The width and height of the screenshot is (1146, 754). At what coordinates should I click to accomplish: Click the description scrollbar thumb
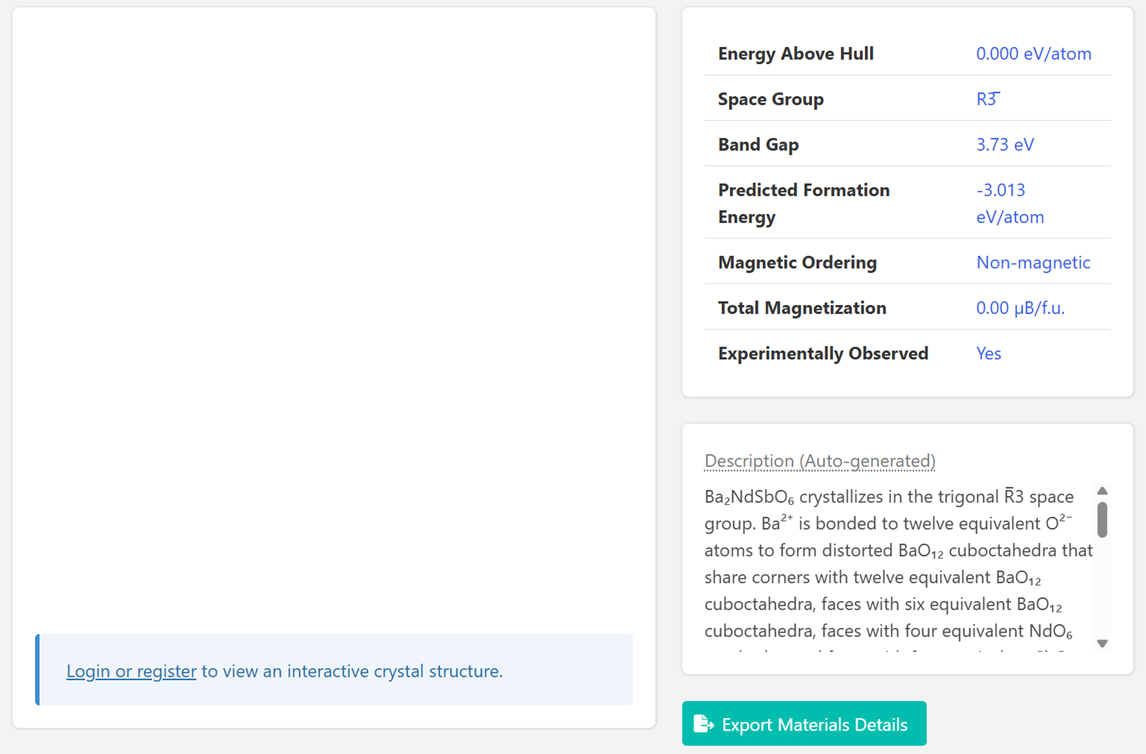(1102, 519)
